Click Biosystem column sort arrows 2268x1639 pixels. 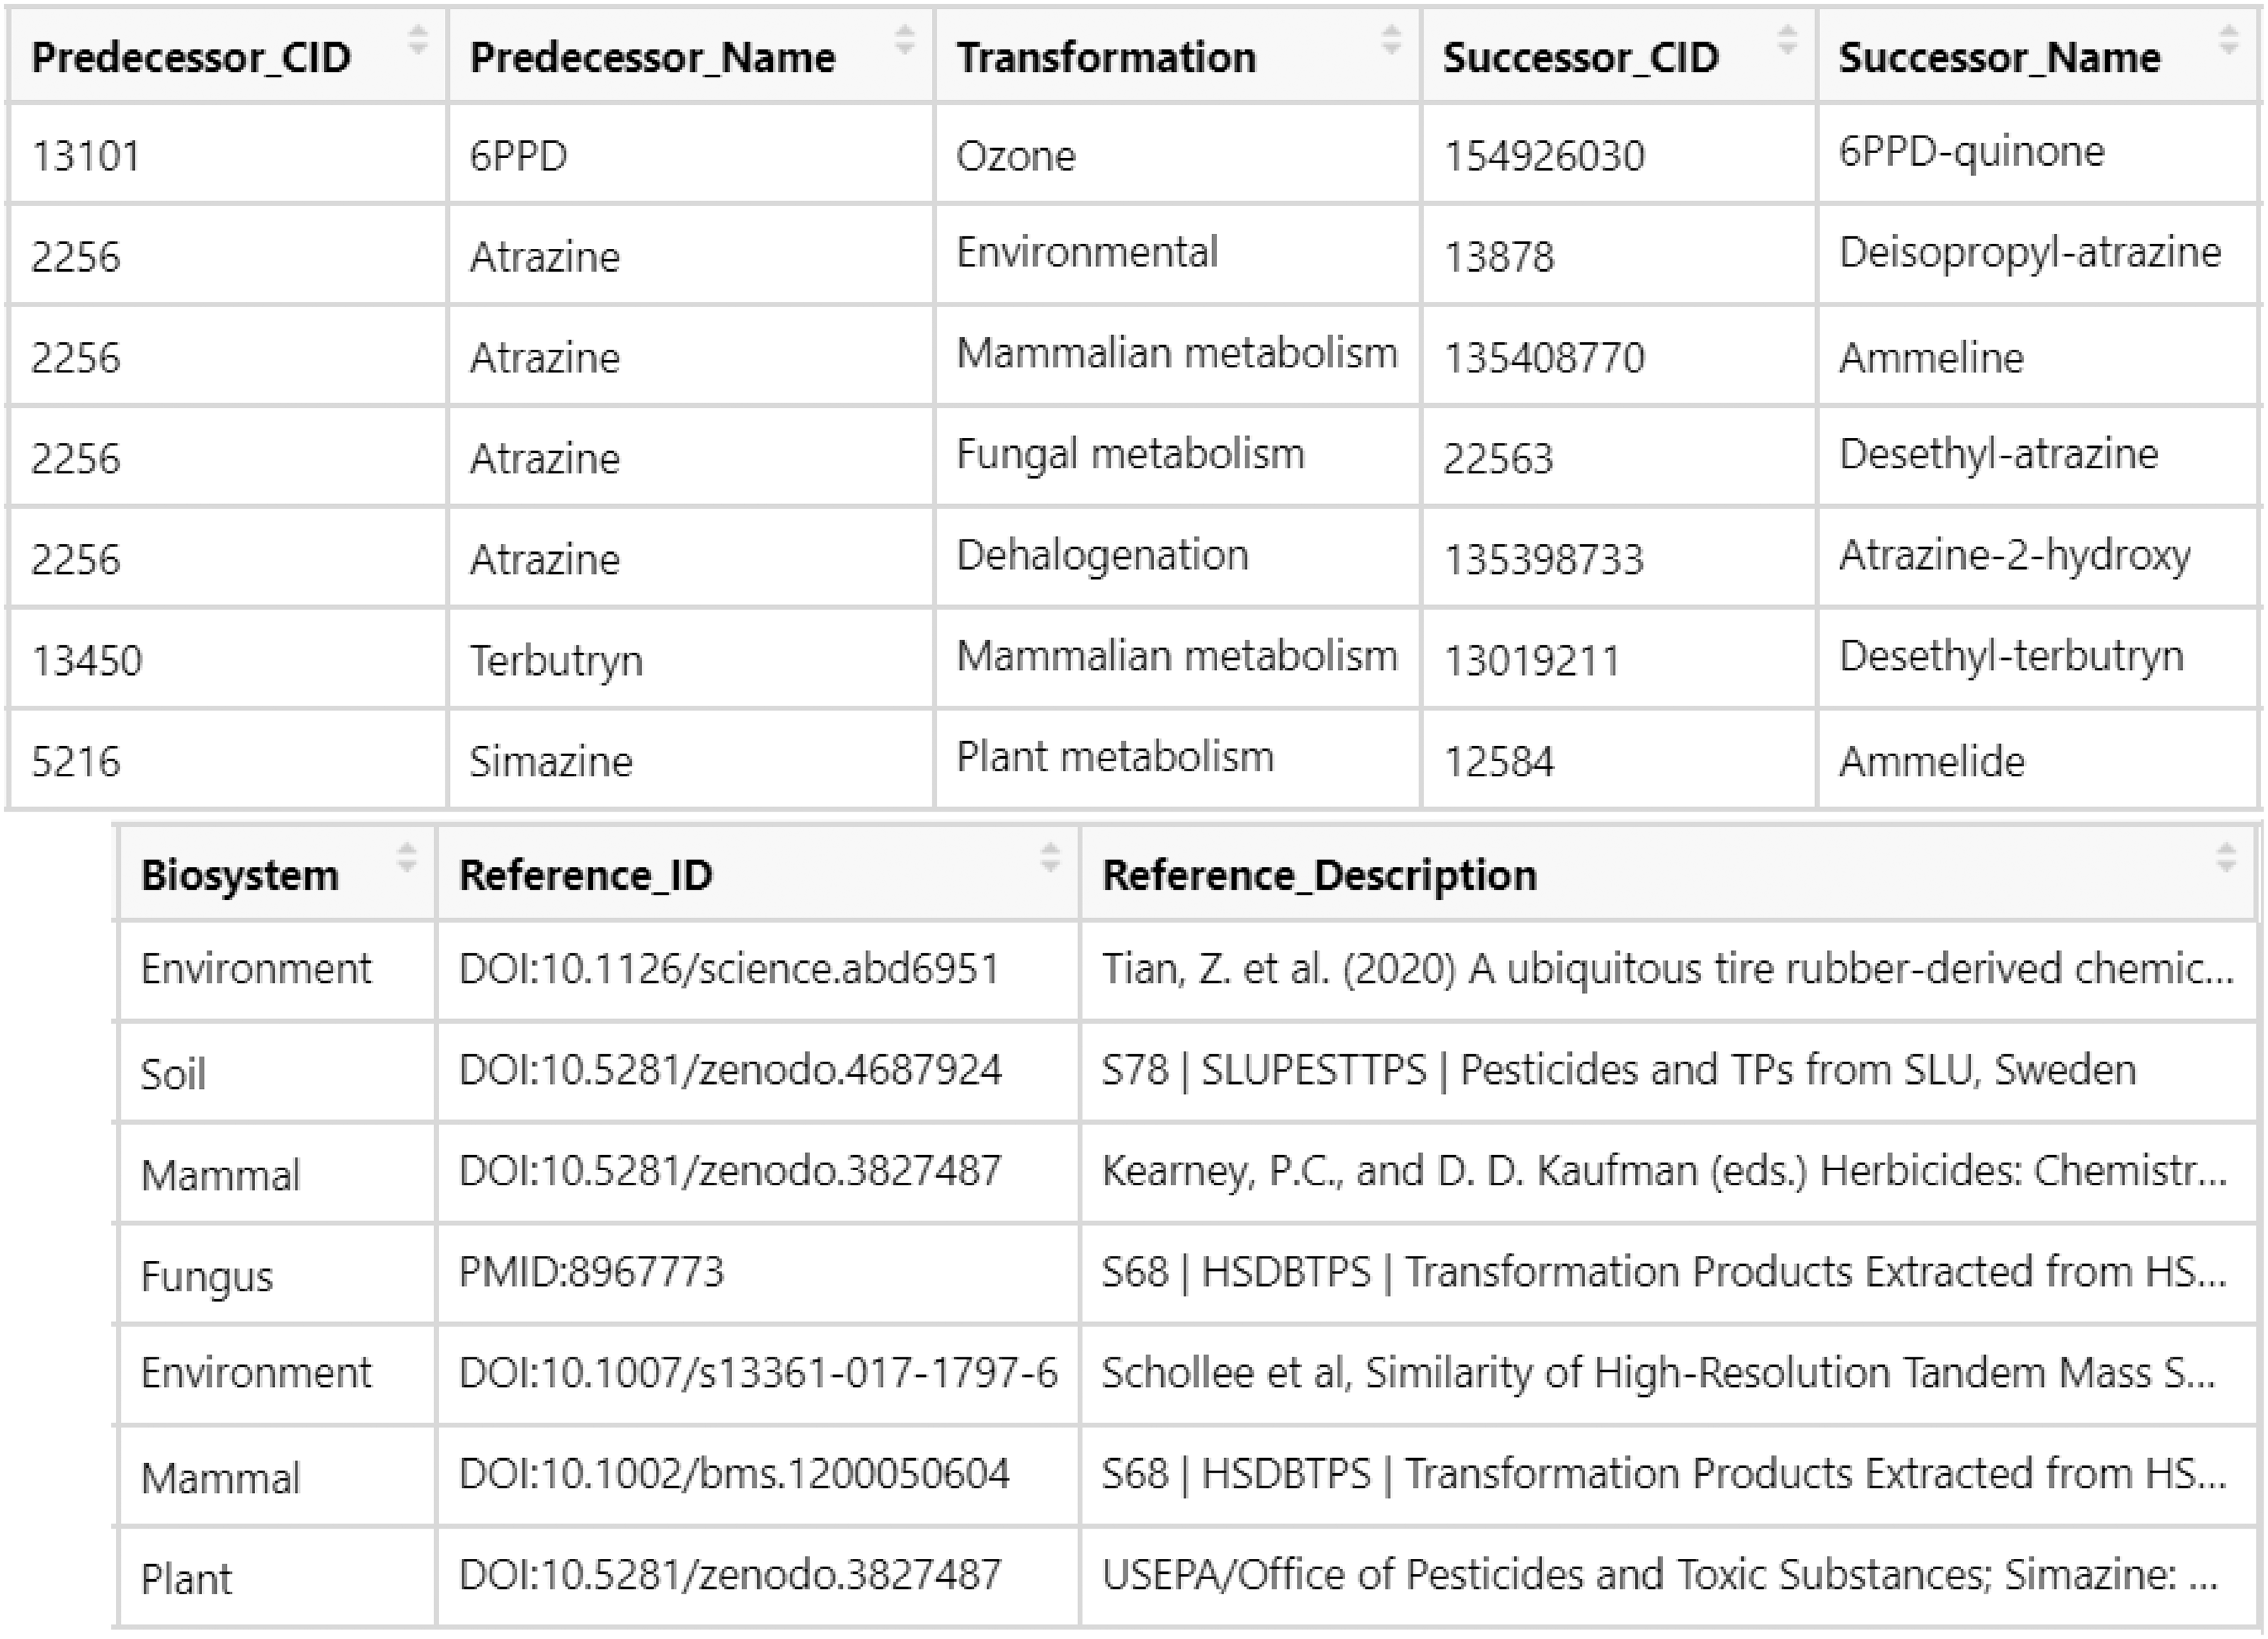407,859
